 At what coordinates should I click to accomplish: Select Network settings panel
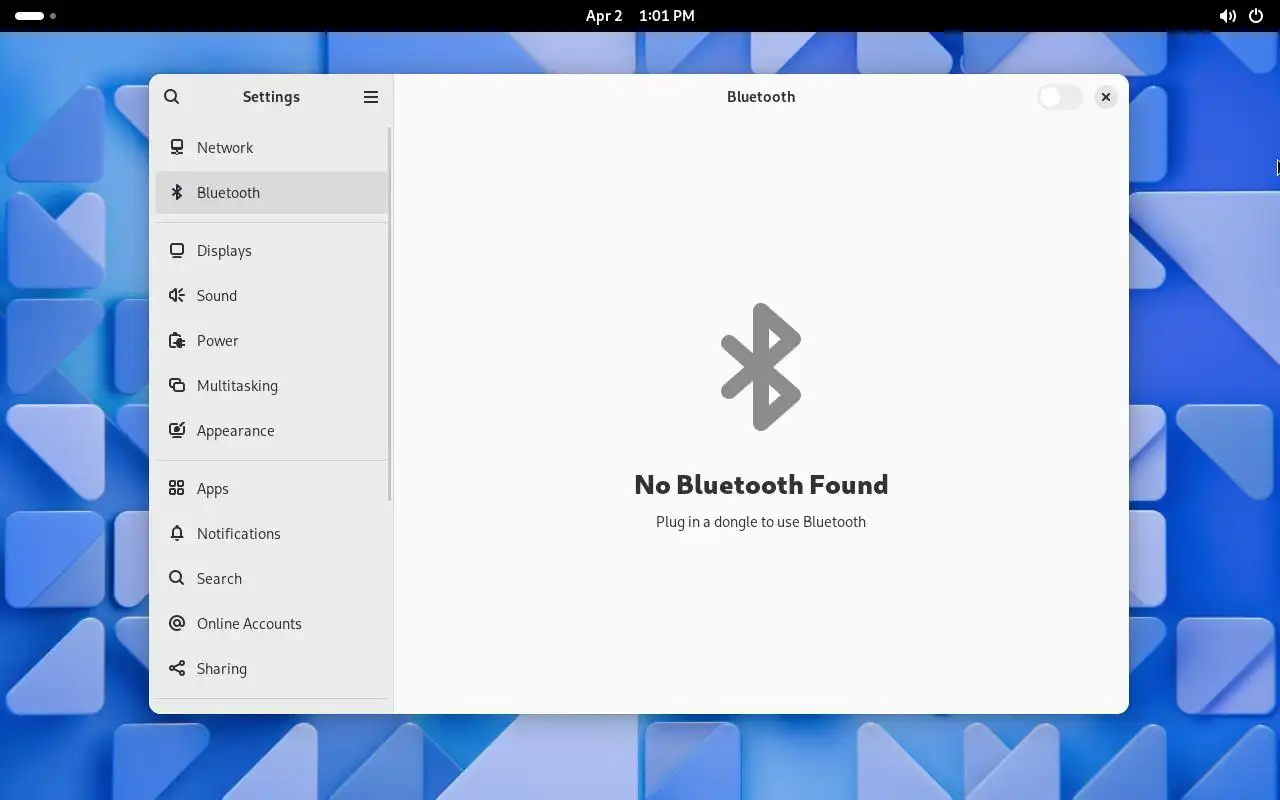271,147
